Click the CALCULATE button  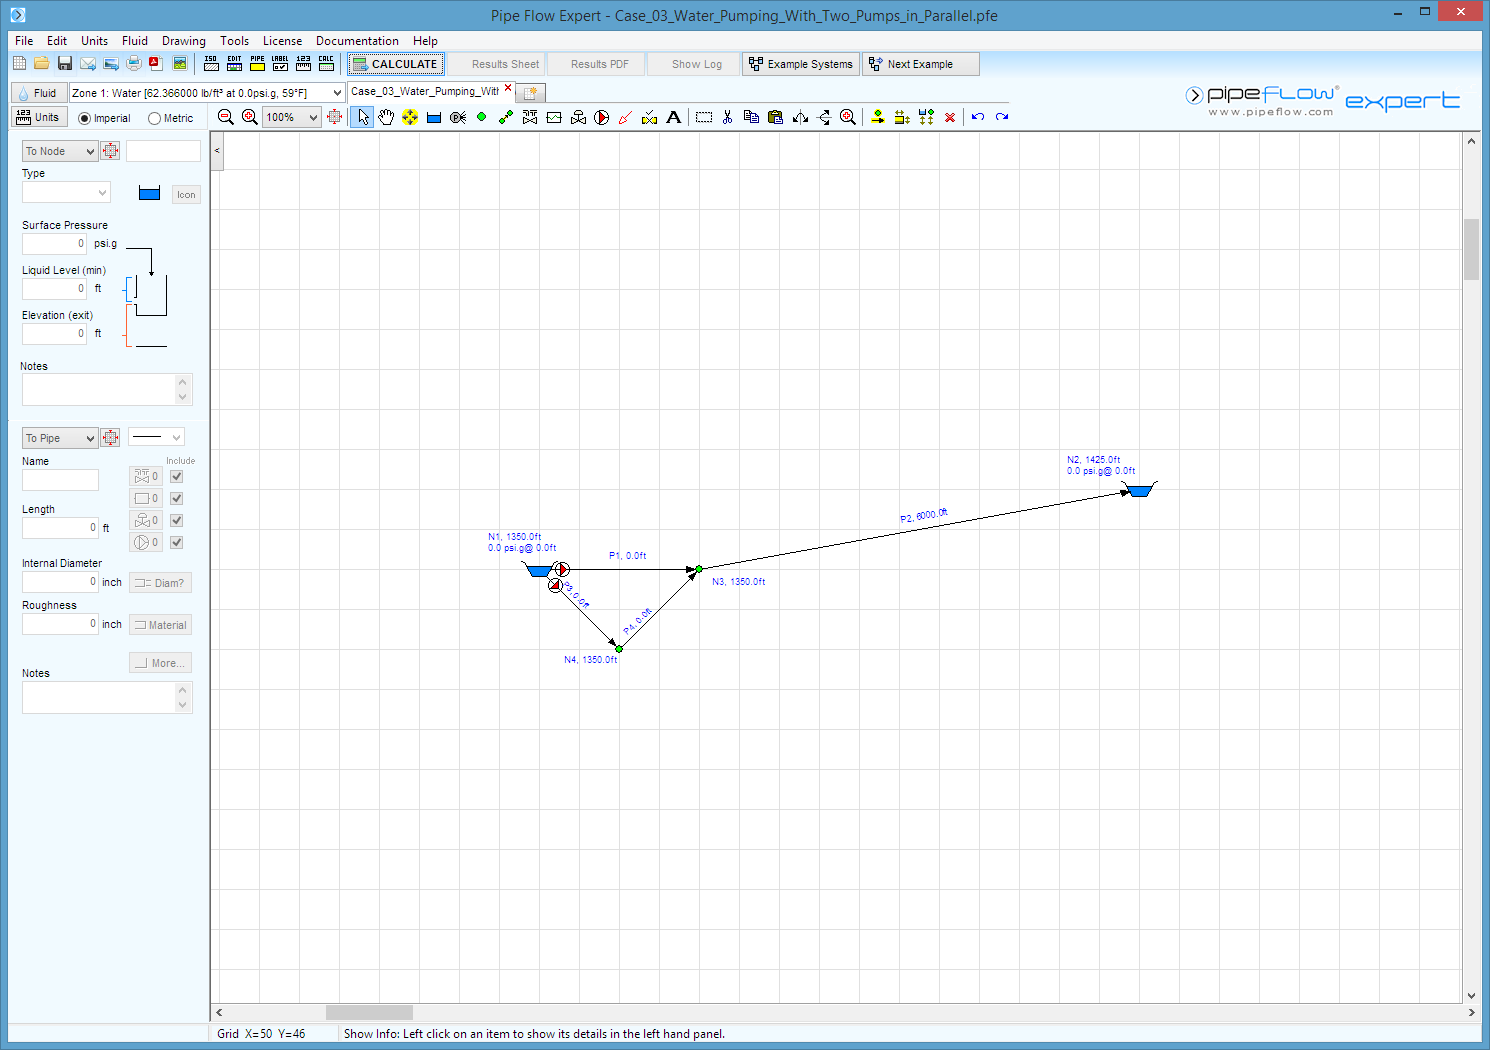point(395,64)
